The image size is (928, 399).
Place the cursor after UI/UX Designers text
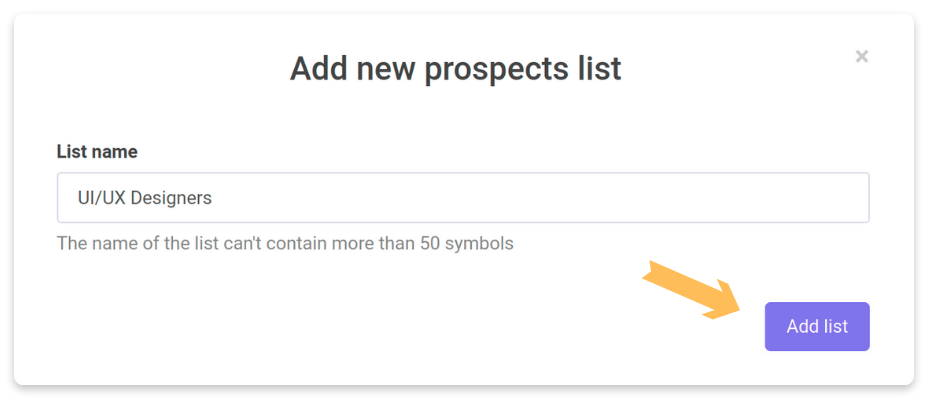tap(213, 198)
